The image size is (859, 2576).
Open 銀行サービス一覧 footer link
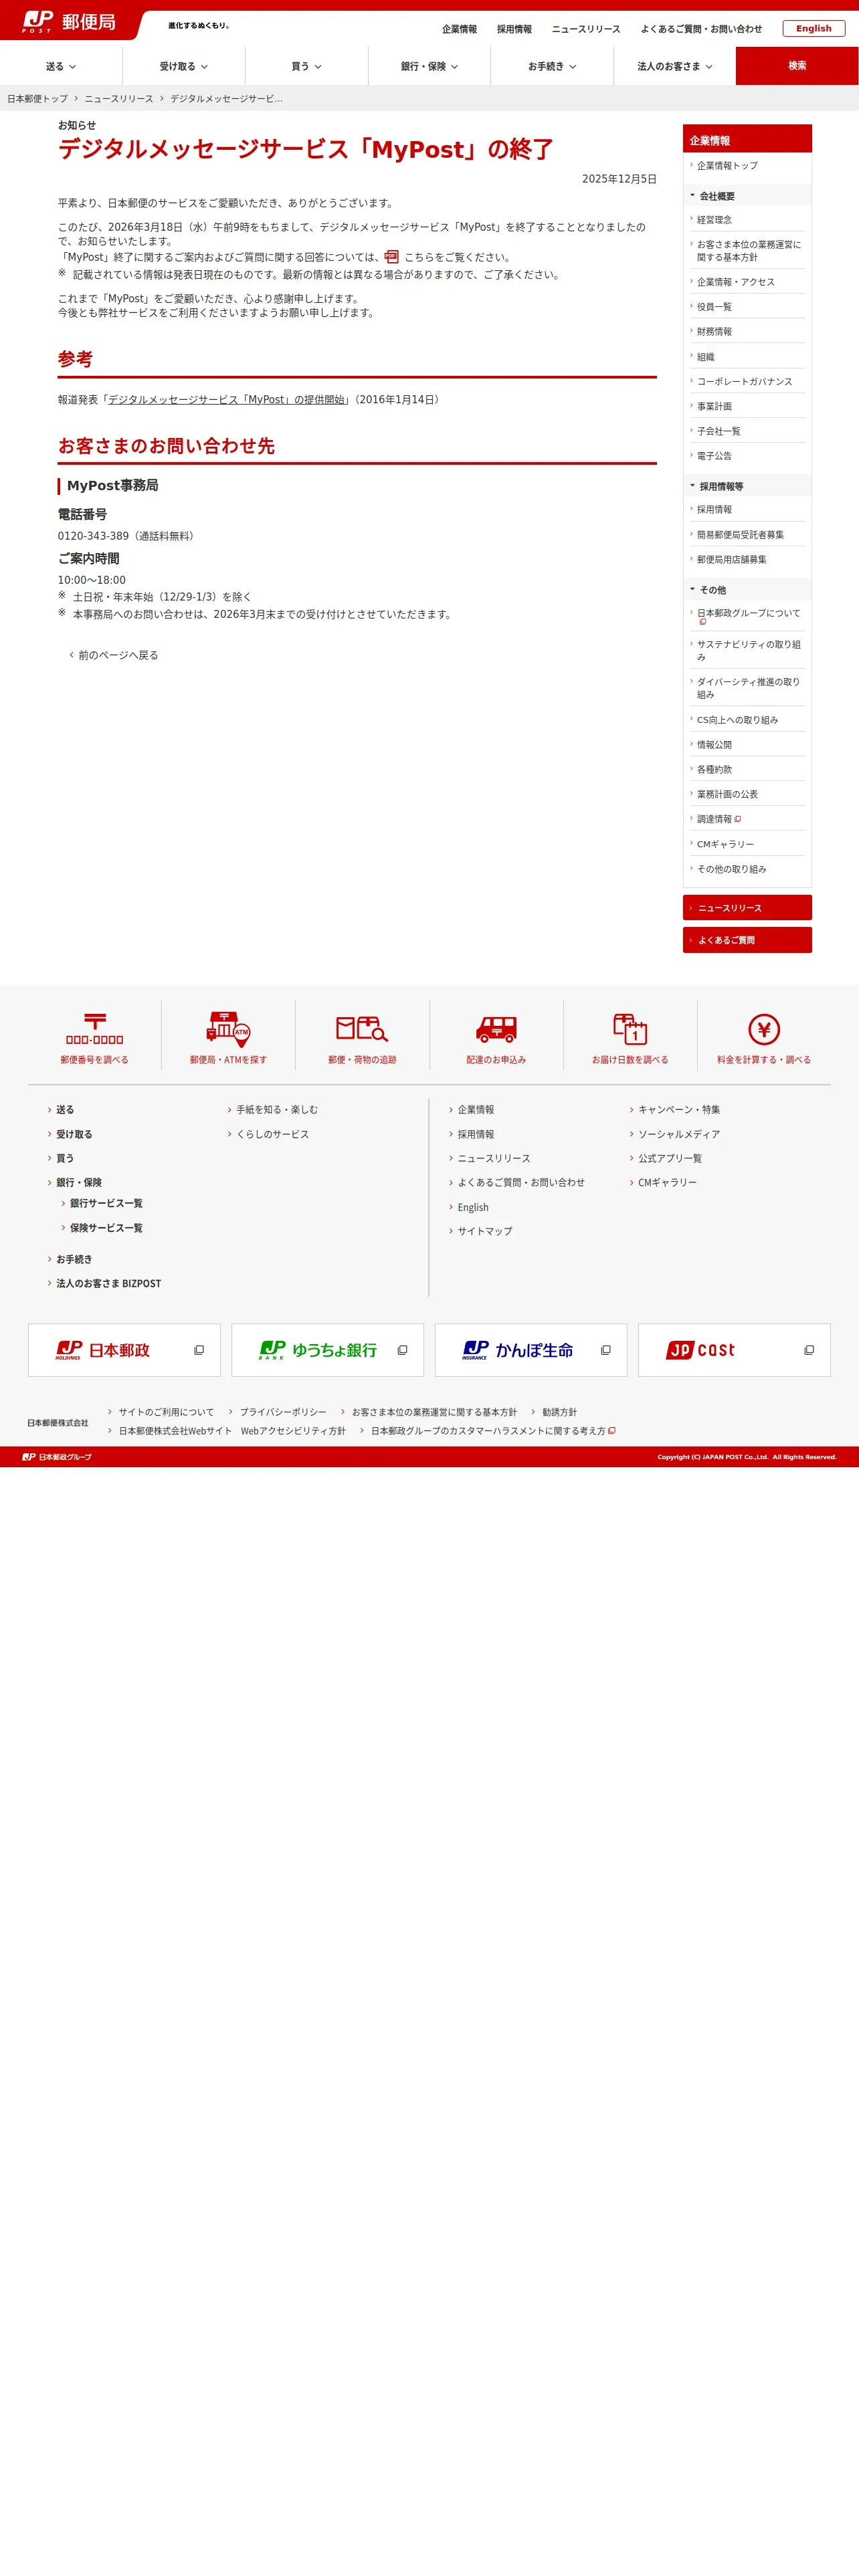pyautogui.click(x=106, y=1203)
